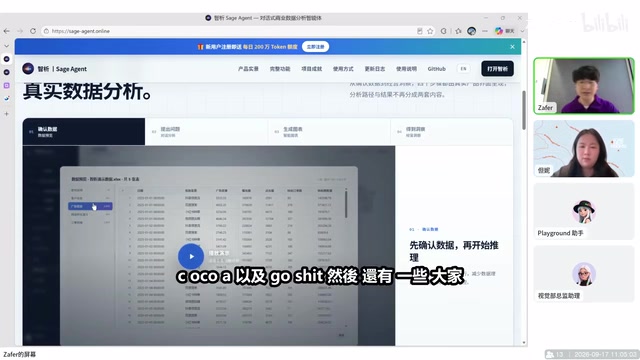Viewport: 640px width, 360px height.
Task: Reload the Sage Agent page
Action: (33, 31)
